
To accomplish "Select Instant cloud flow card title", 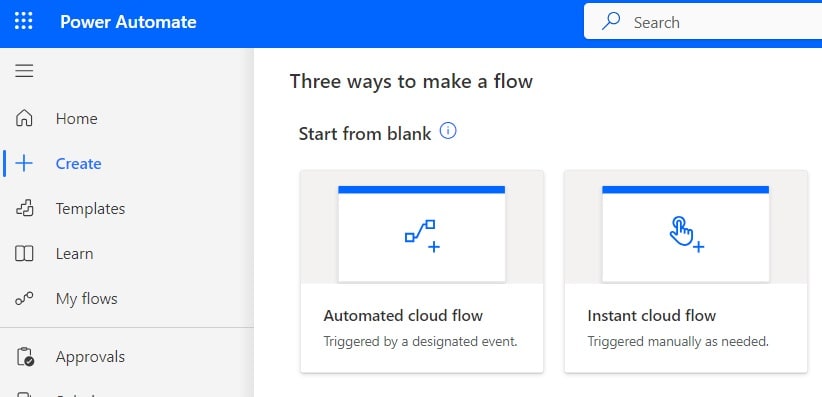I will click(x=652, y=316).
